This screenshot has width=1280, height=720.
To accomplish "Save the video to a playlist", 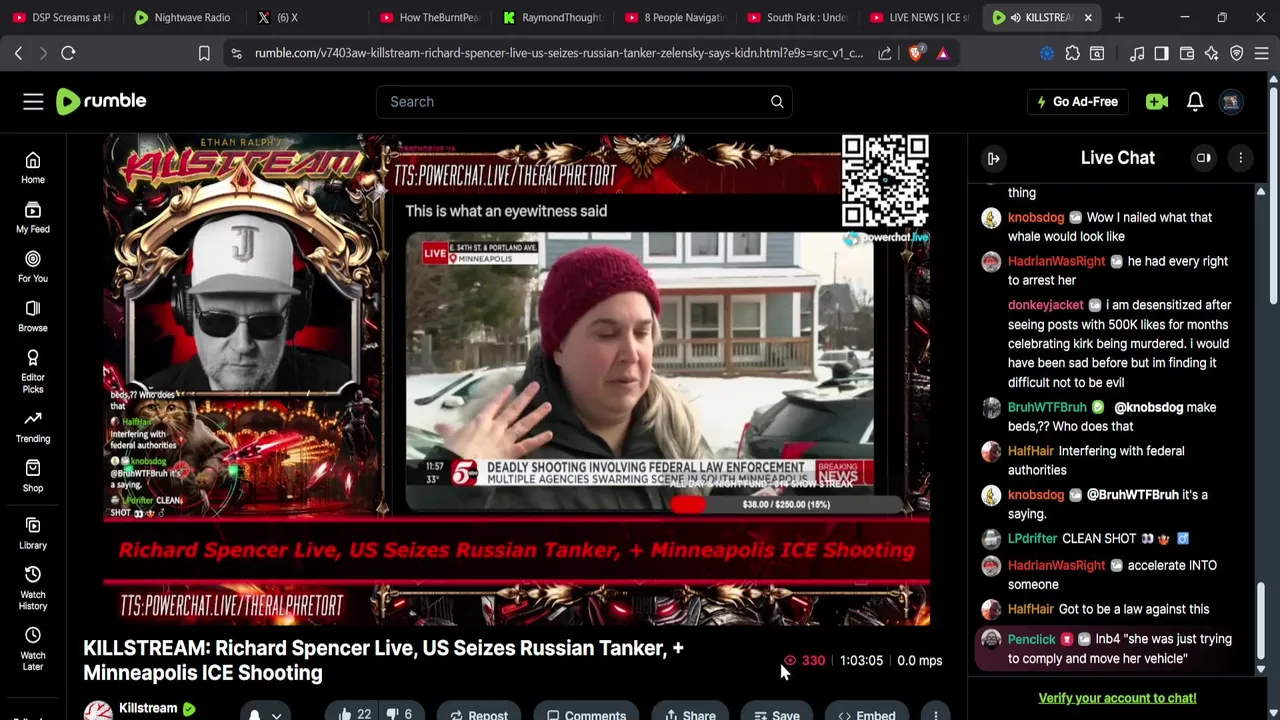I will click(x=776, y=714).
